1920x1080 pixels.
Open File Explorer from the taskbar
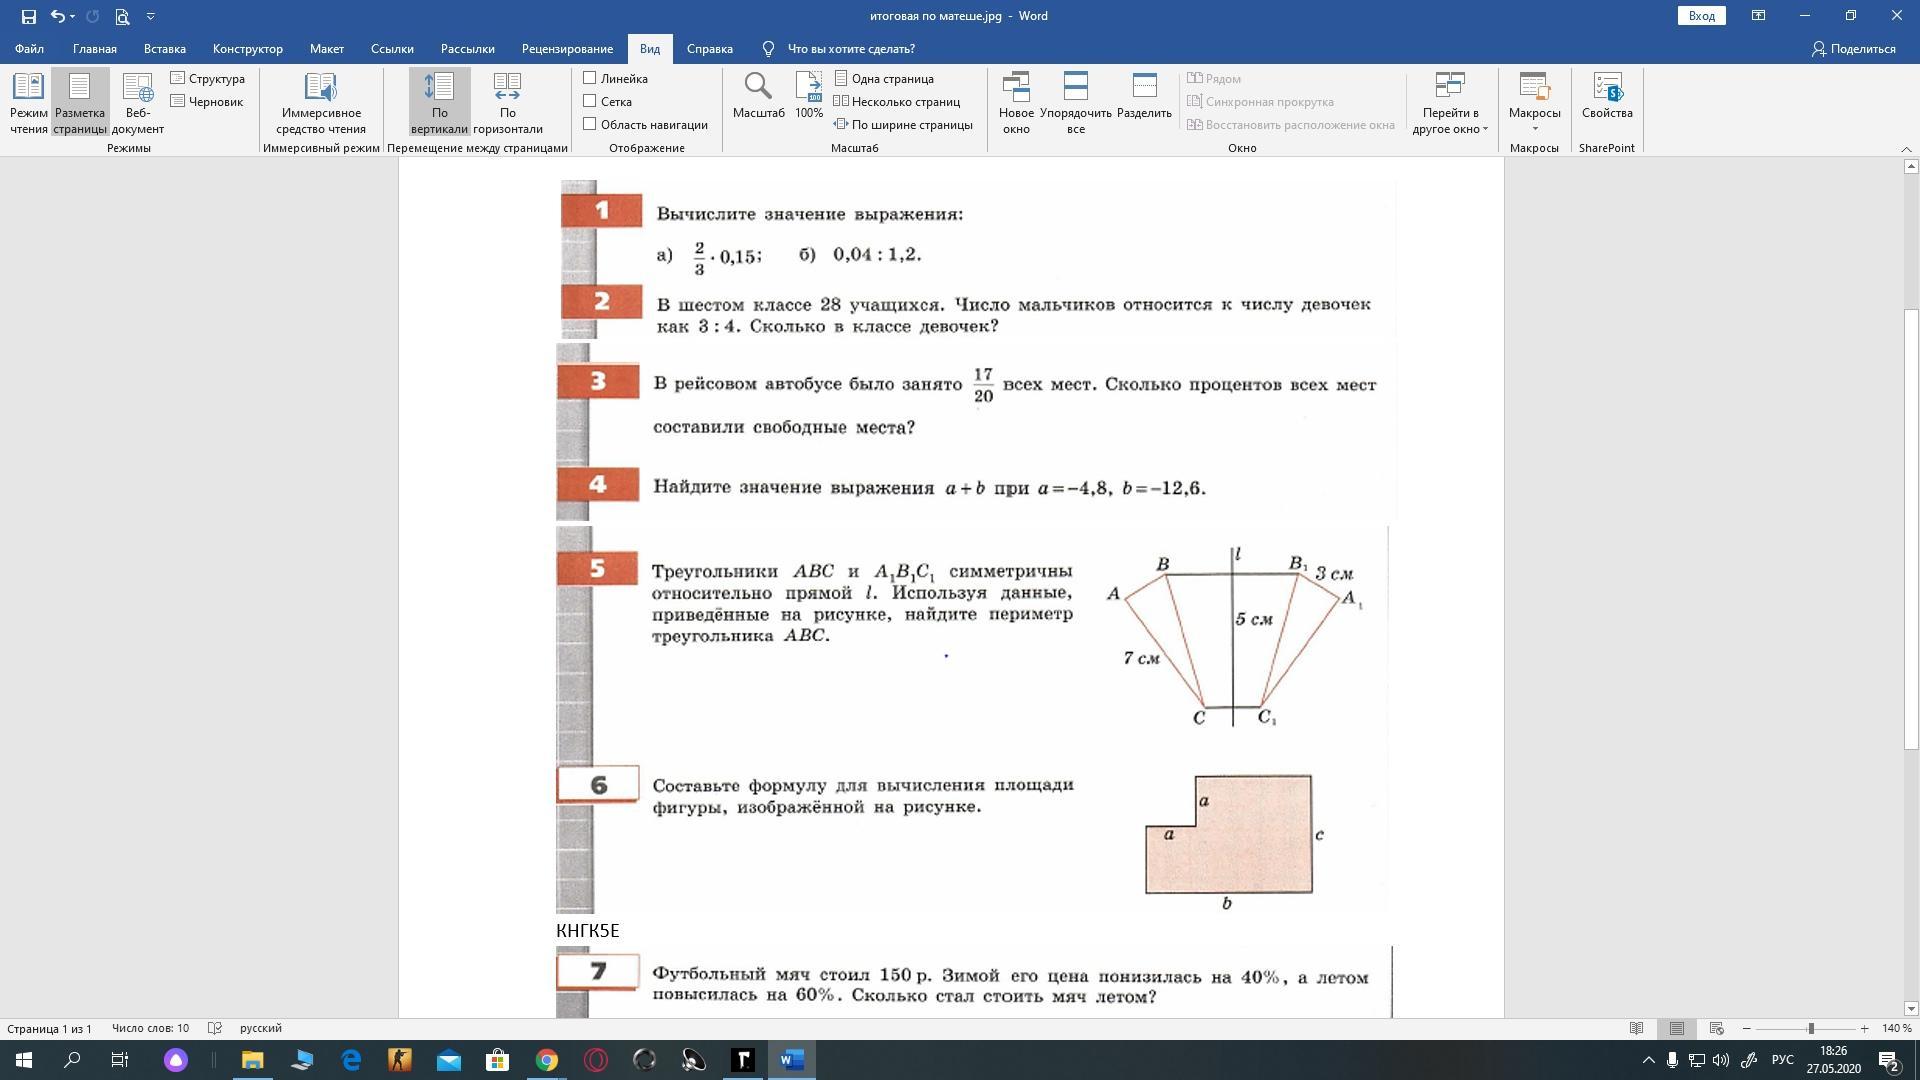[x=252, y=1060]
